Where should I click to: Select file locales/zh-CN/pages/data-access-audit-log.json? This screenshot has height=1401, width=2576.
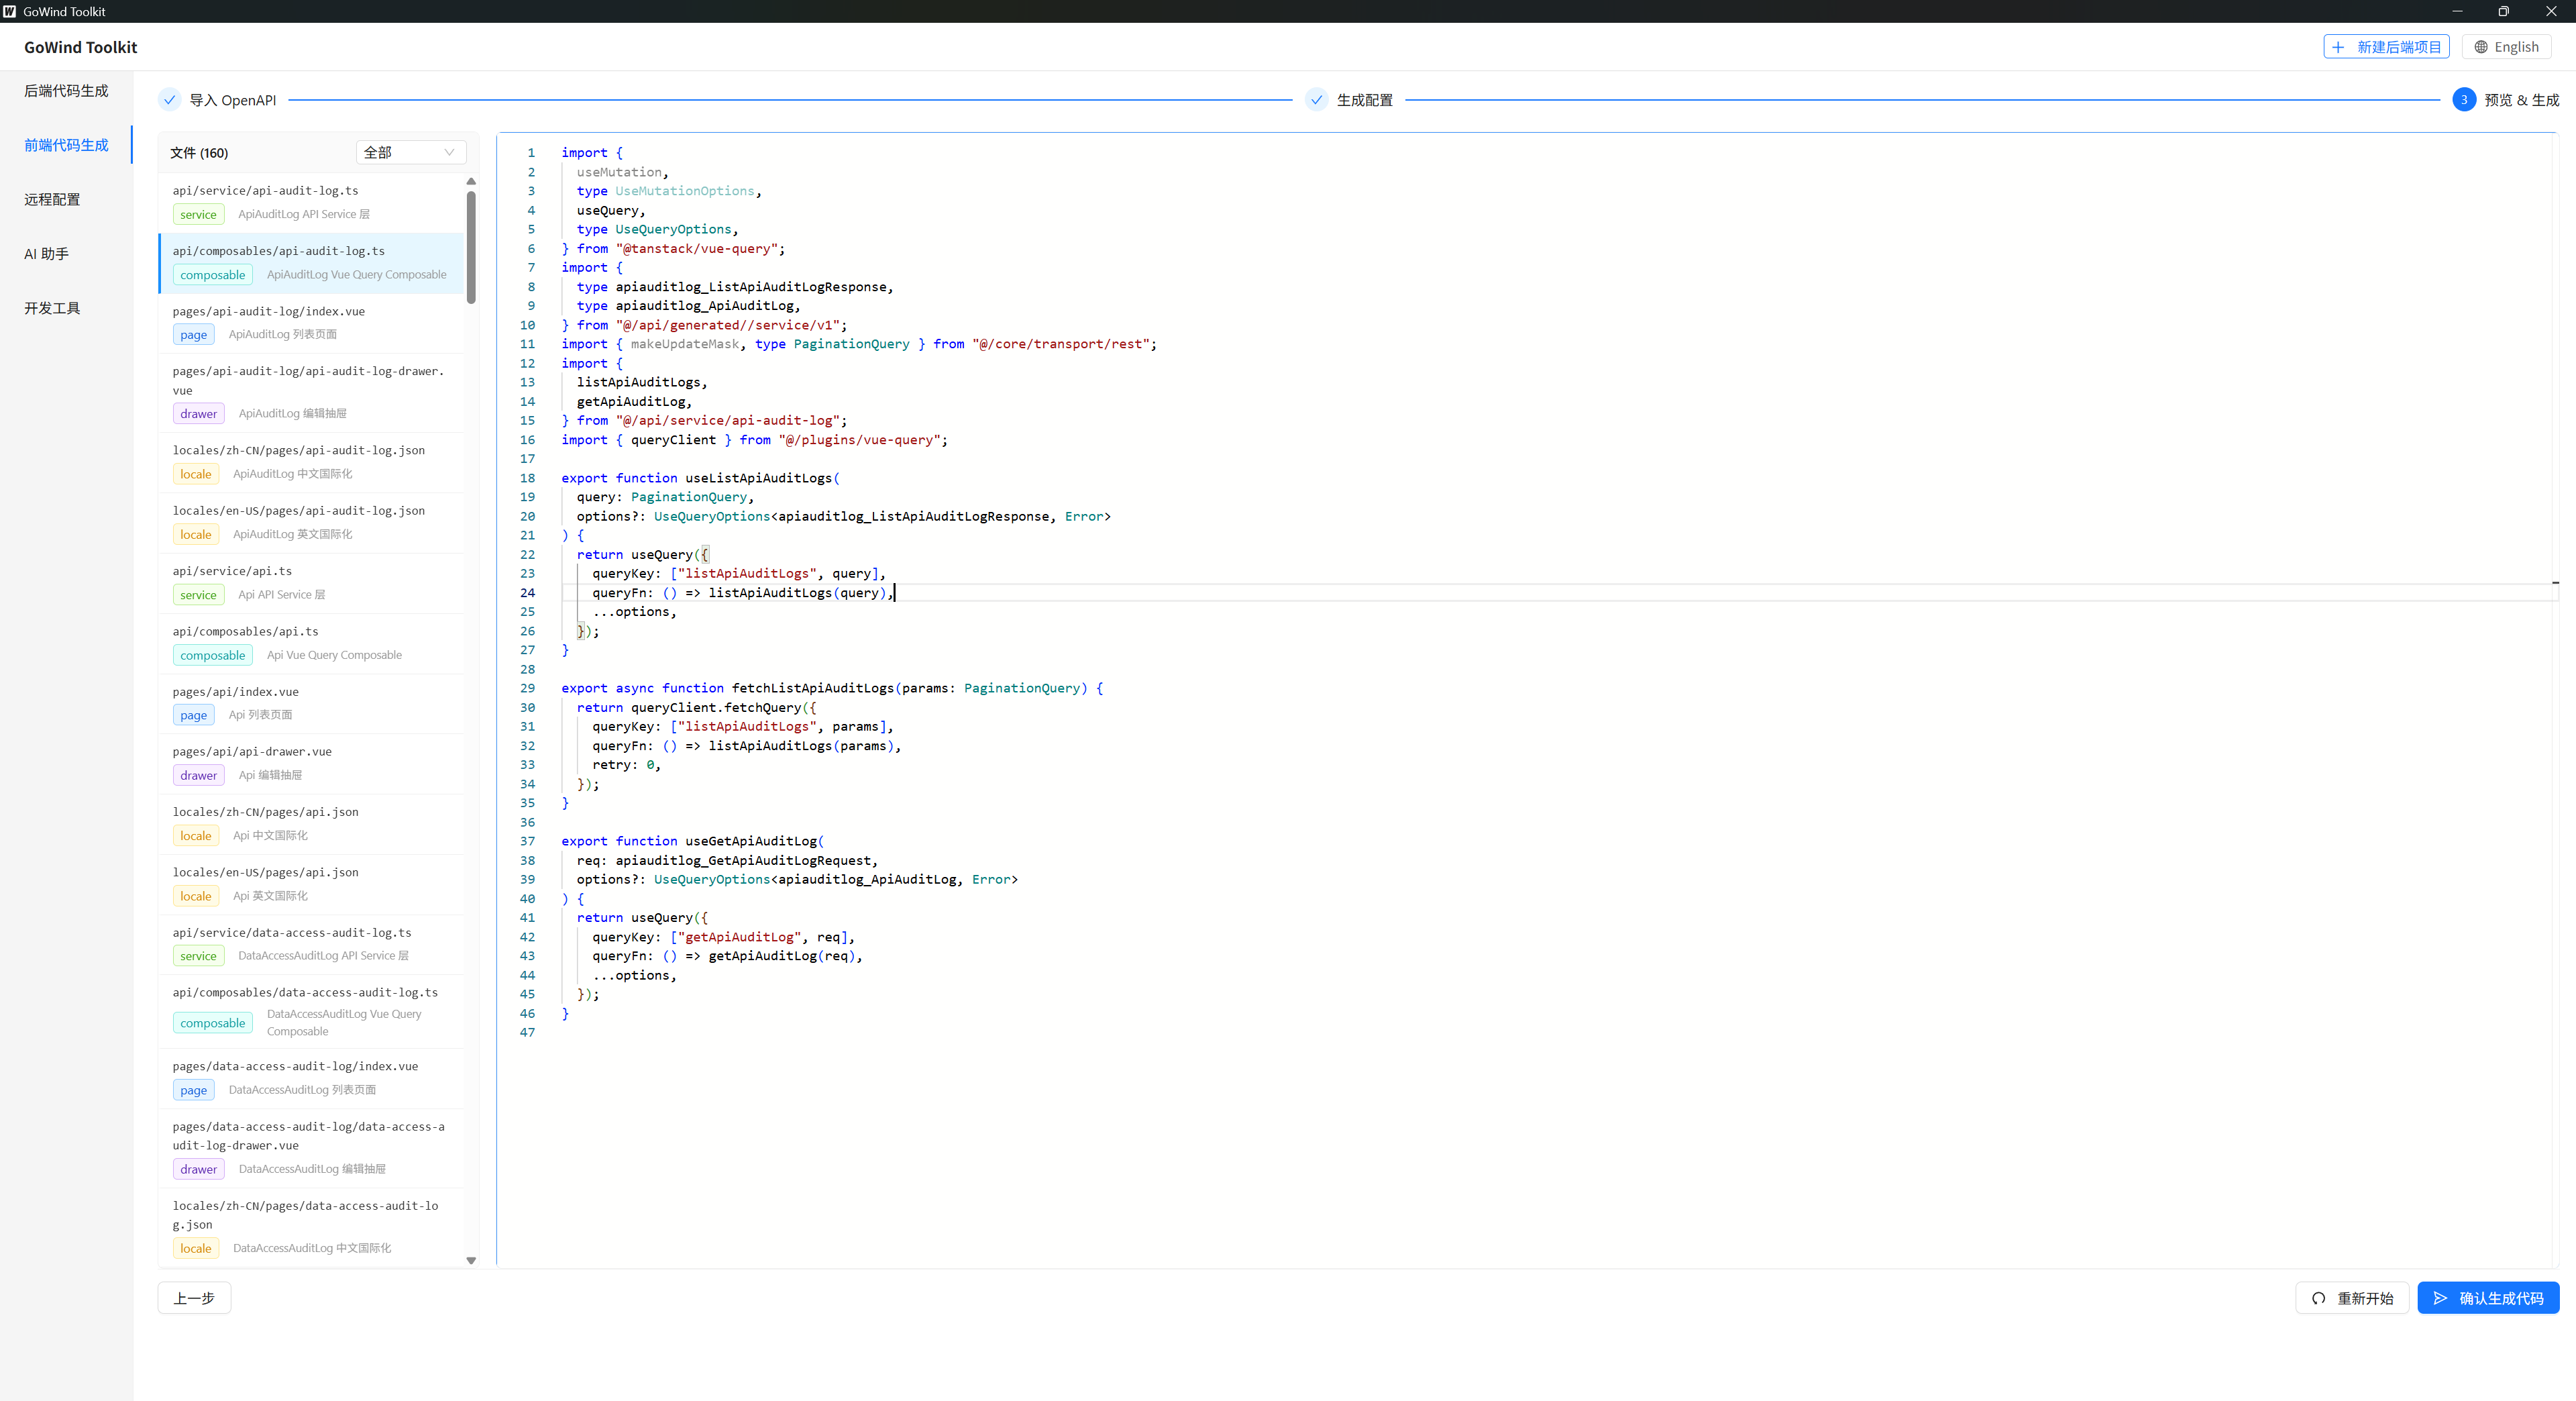[x=311, y=1227]
